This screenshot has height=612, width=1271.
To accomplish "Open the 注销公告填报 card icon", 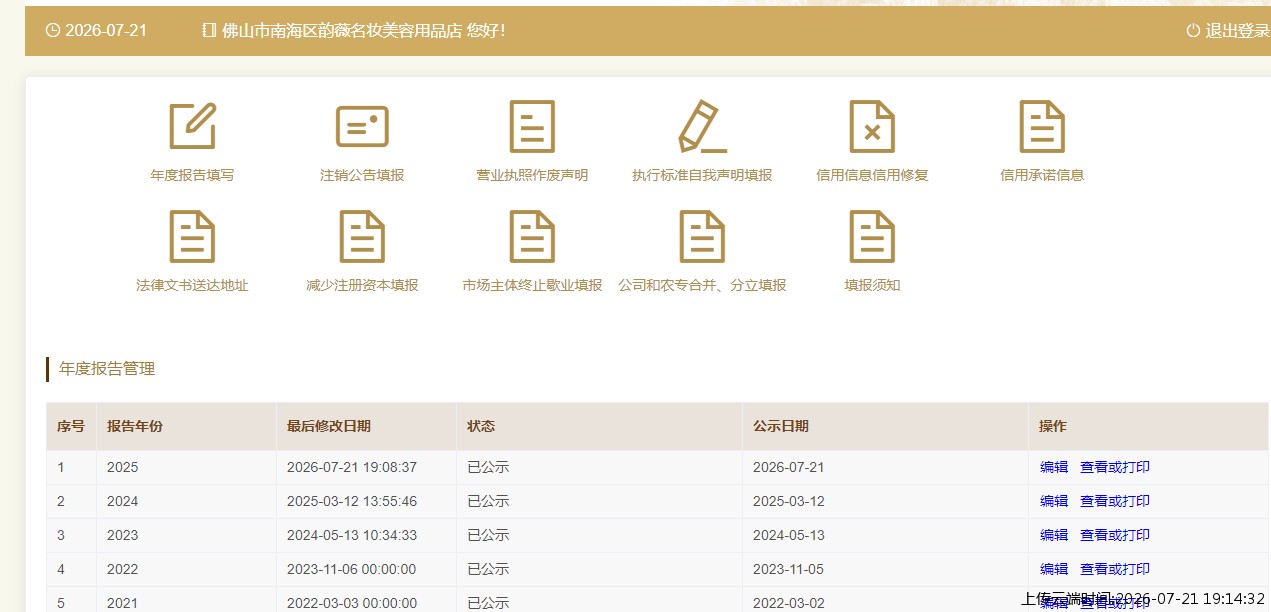I will pyautogui.click(x=362, y=126).
